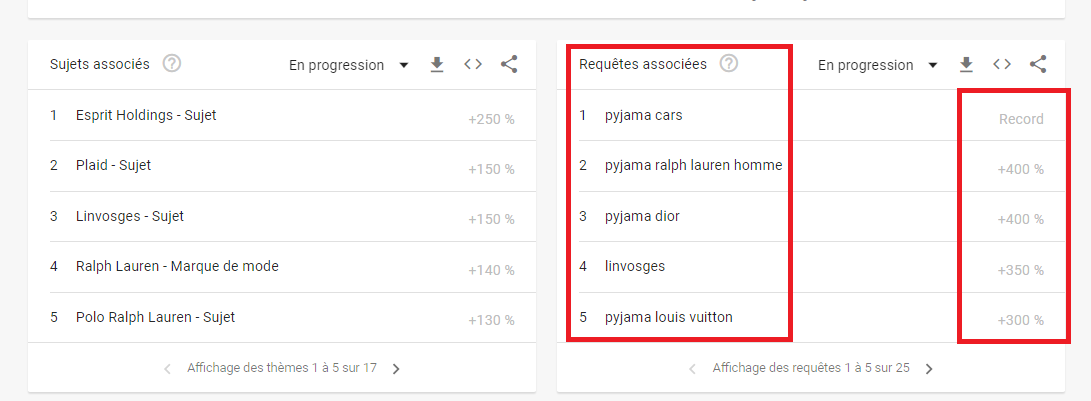Open help icon next to Sujets associés
1091x401 pixels.
pos(172,64)
